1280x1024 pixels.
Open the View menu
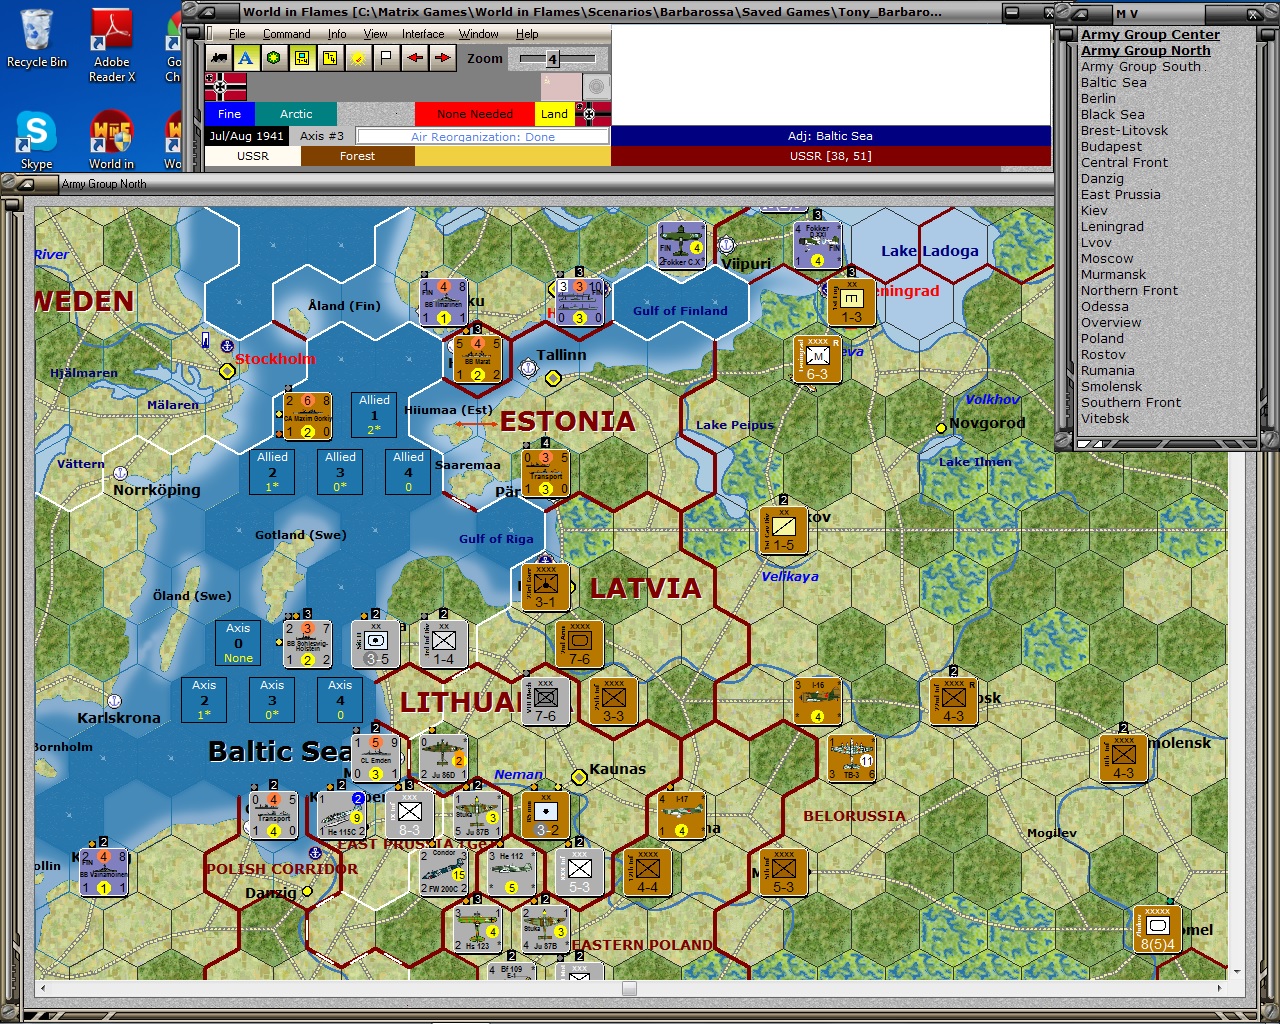point(375,34)
